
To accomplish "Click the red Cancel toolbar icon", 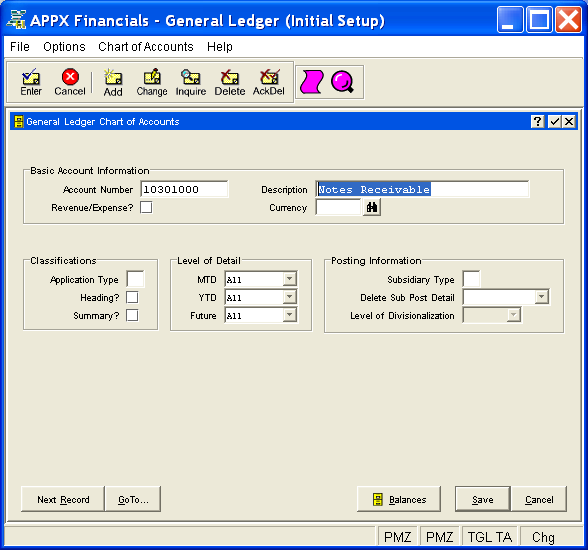I will (x=70, y=82).
